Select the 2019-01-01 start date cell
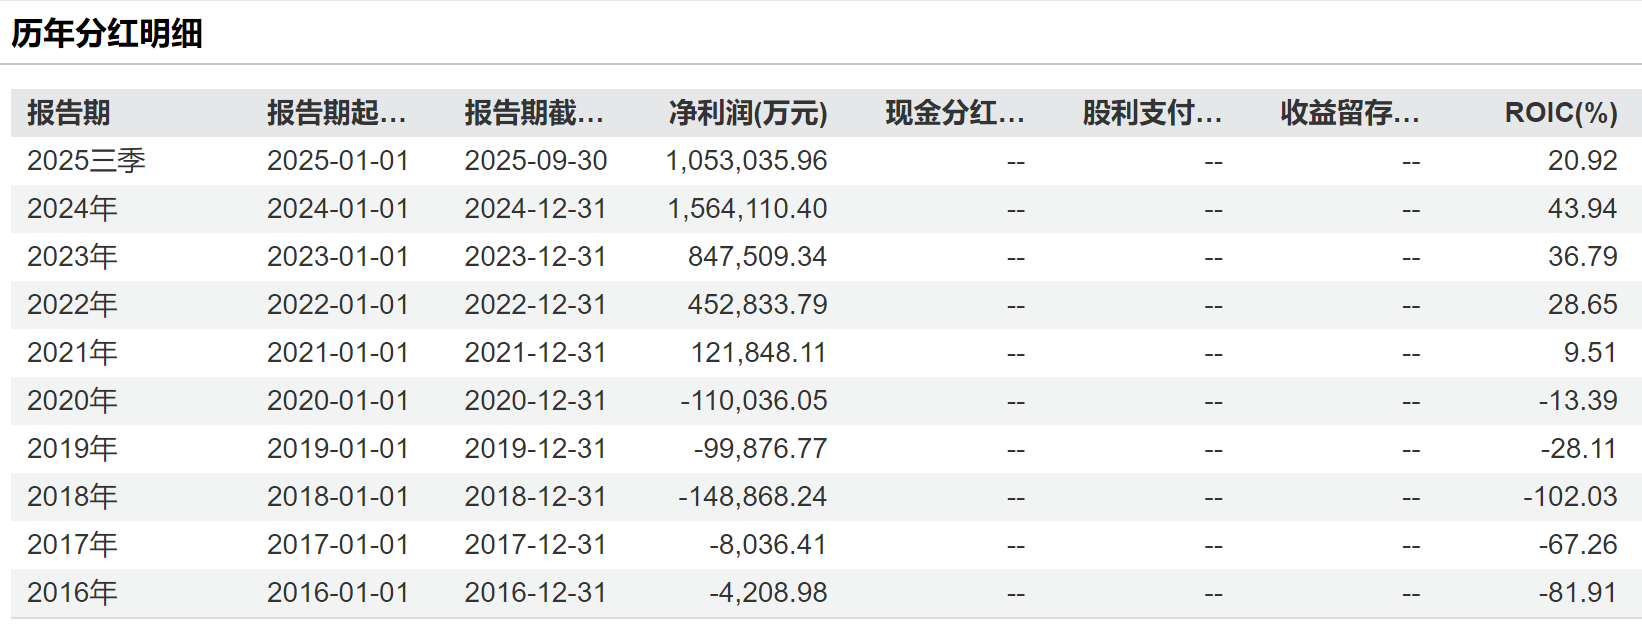Screen dimensions: 1642x630 click(338, 449)
